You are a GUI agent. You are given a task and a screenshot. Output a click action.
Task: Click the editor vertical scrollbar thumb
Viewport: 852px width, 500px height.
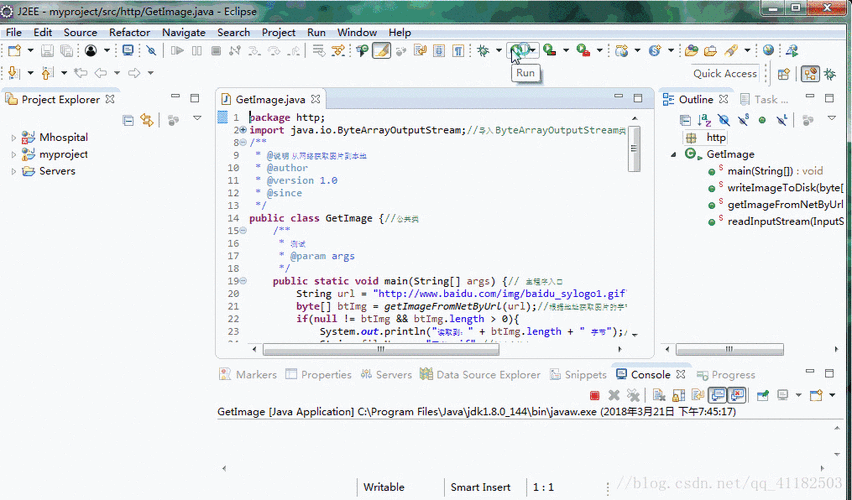point(634,148)
